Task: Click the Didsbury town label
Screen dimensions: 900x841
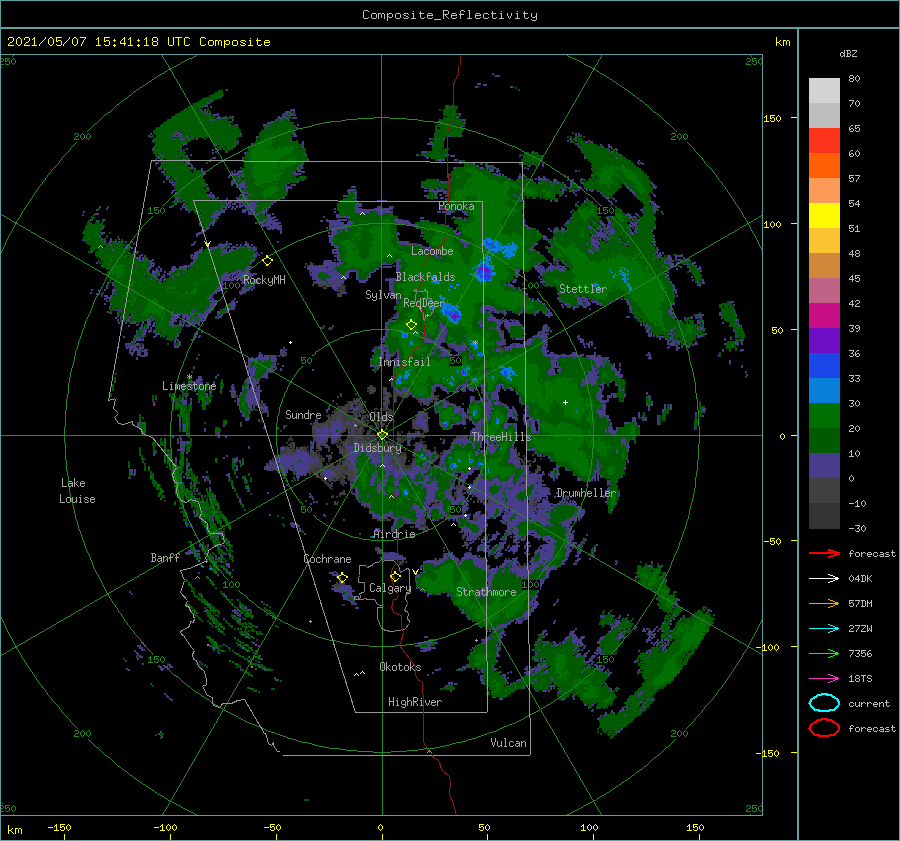Action: tap(378, 448)
